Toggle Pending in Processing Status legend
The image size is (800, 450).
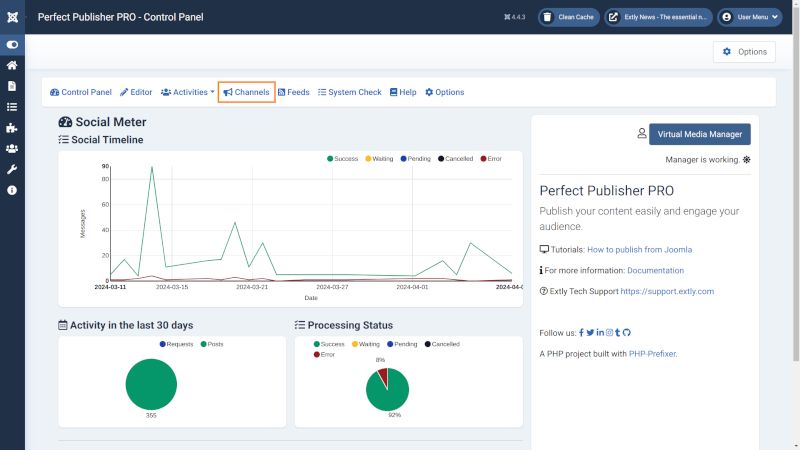402,344
